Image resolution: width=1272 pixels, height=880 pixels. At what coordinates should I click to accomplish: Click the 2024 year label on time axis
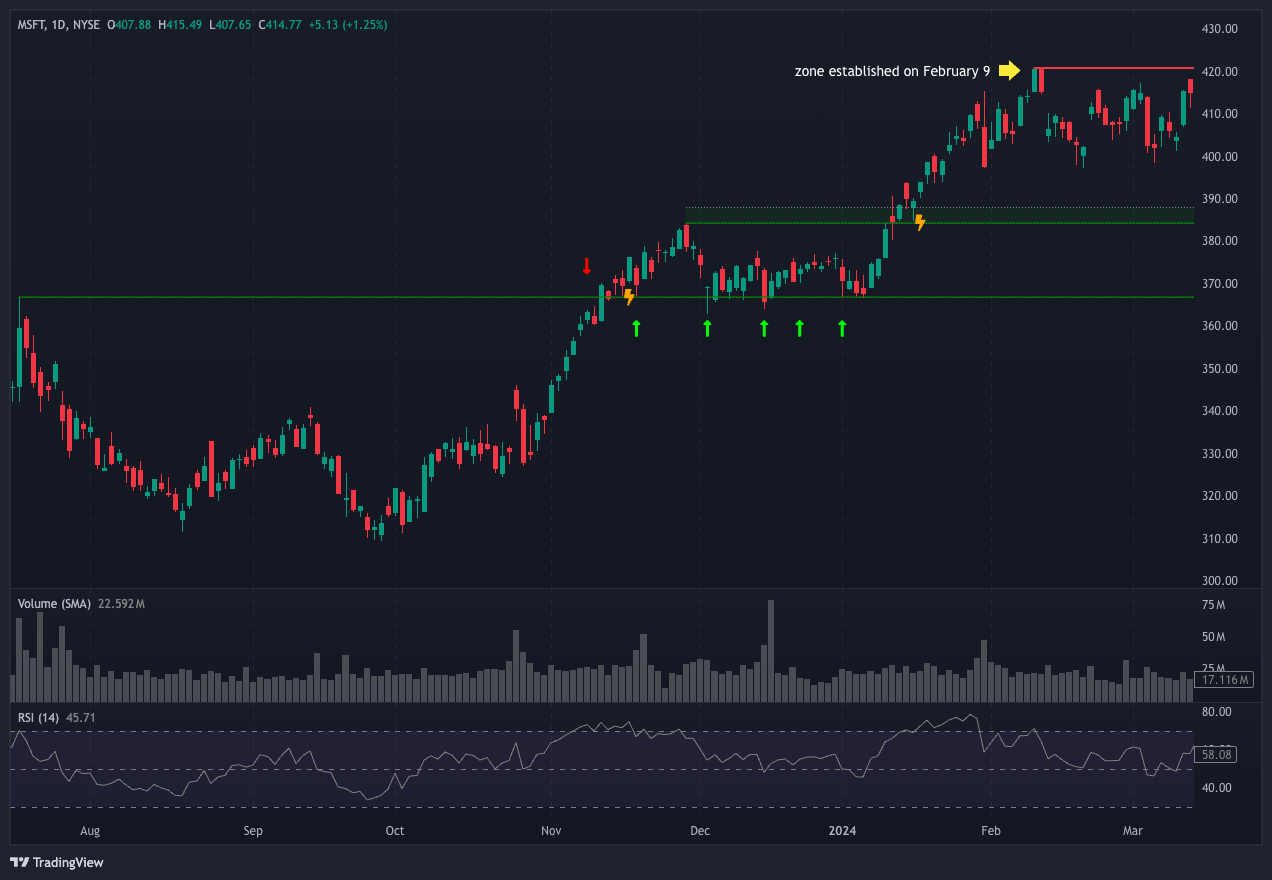(843, 831)
